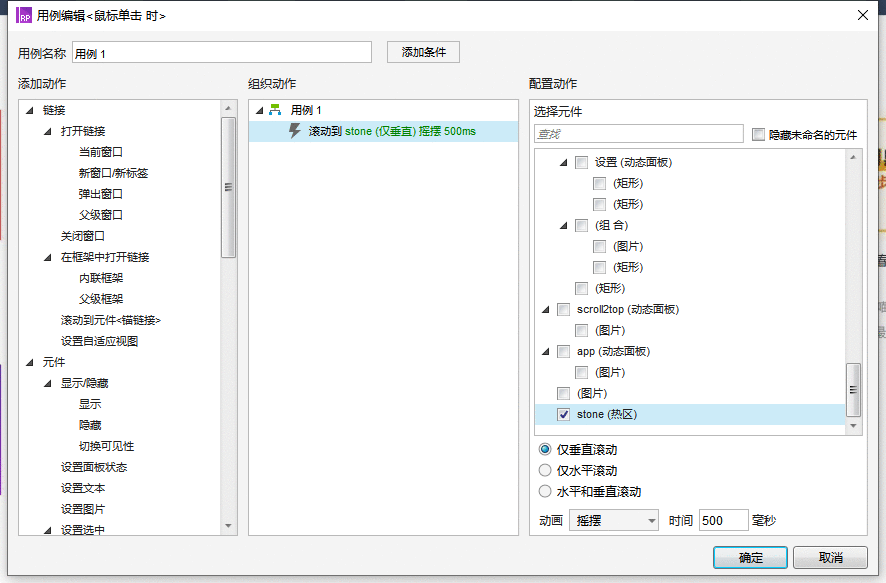886x583 pixels.
Task: Click the 添加条件 button
Action: [423, 52]
